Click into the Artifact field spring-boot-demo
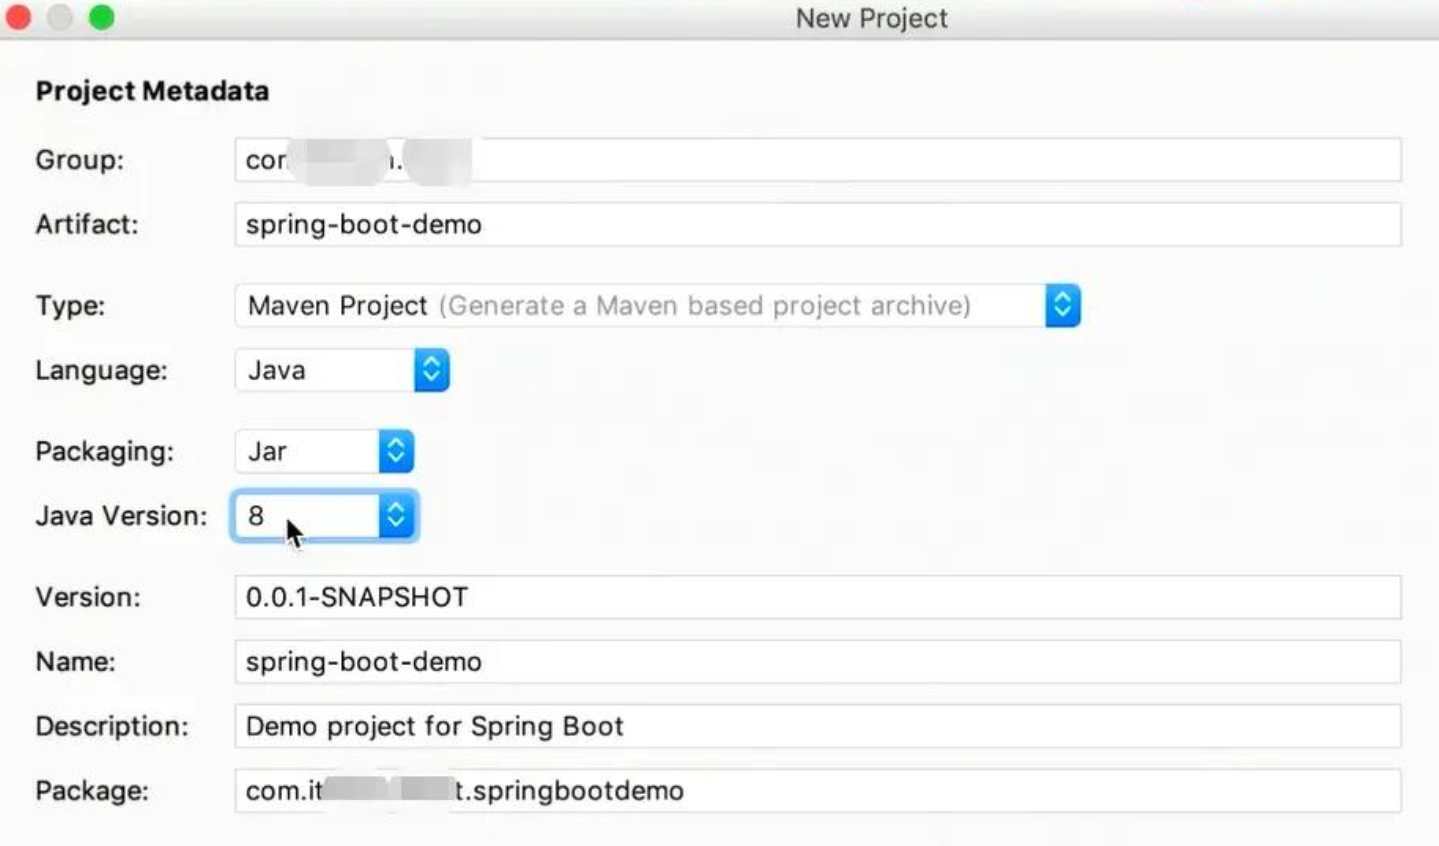Image resolution: width=1439 pixels, height=846 pixels. click(816, 225)
